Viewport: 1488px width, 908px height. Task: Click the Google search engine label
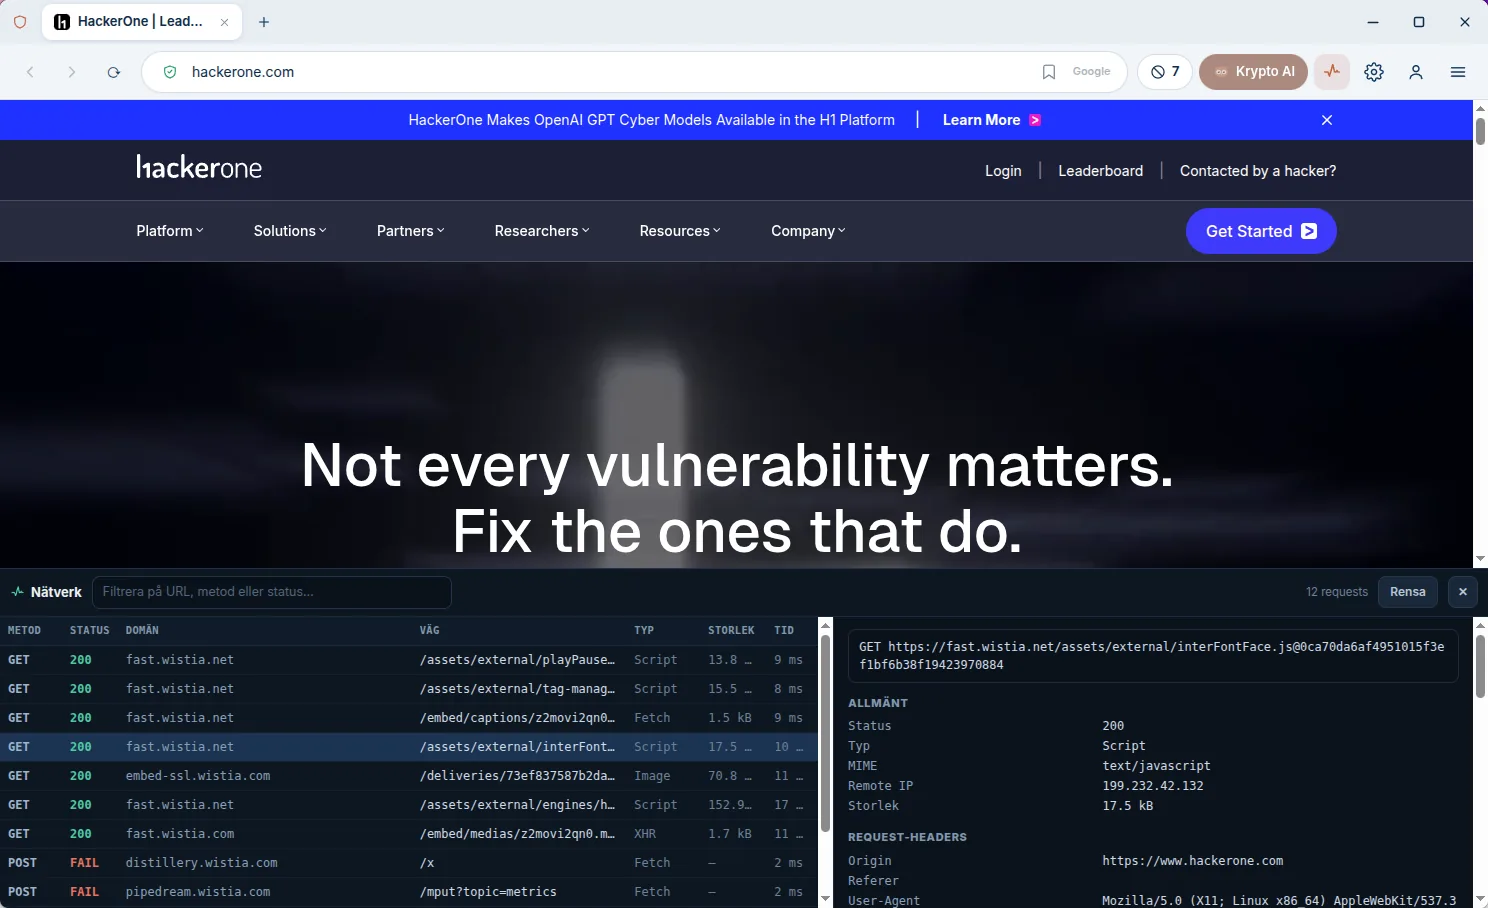point(1091,72)
